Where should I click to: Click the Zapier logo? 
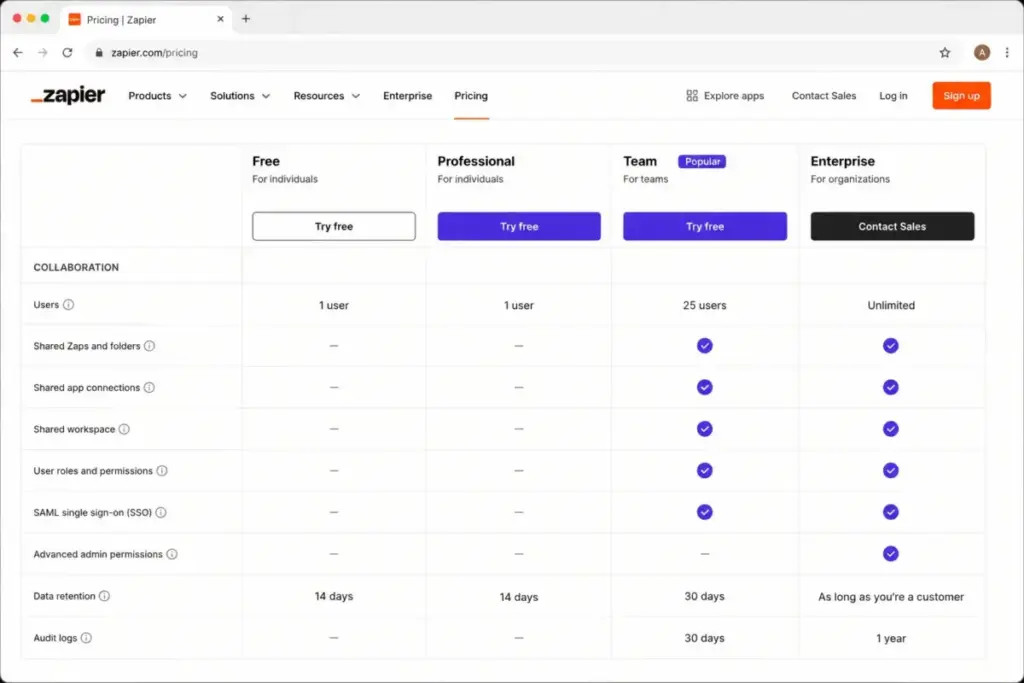(x=68, y=95)
